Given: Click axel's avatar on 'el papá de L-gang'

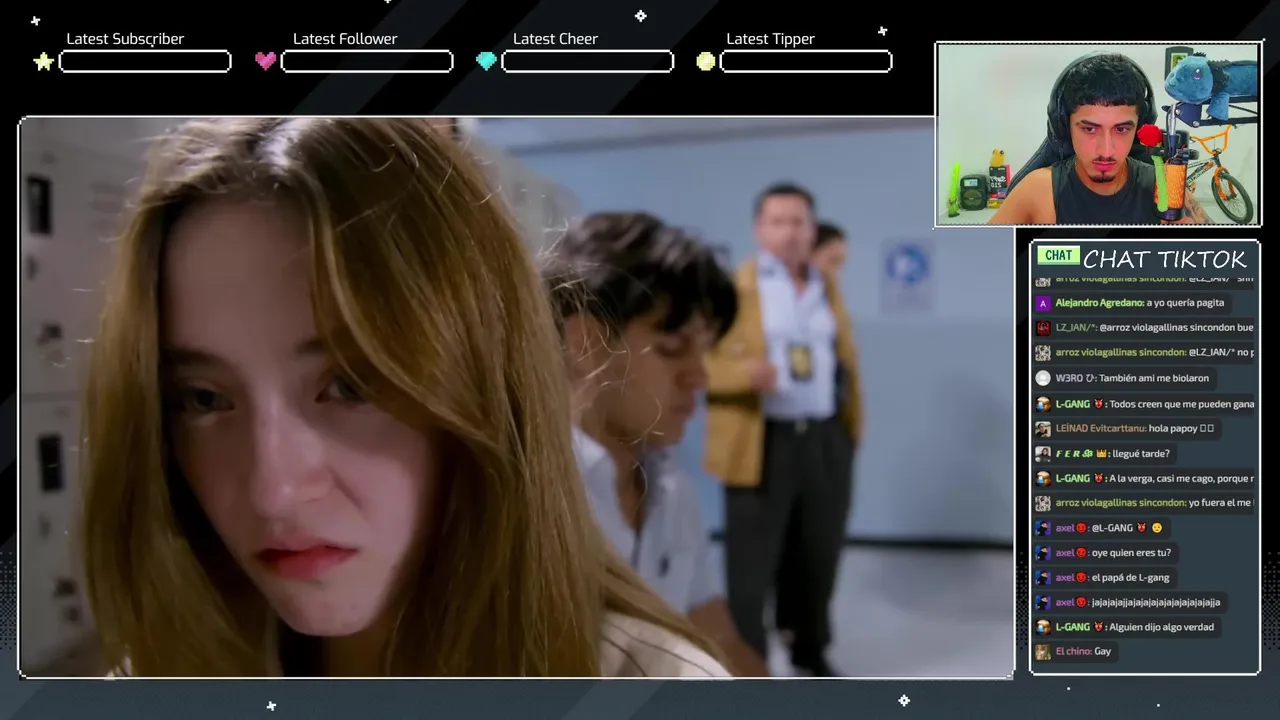Looking at the screenshot, I should point(1043,578).
